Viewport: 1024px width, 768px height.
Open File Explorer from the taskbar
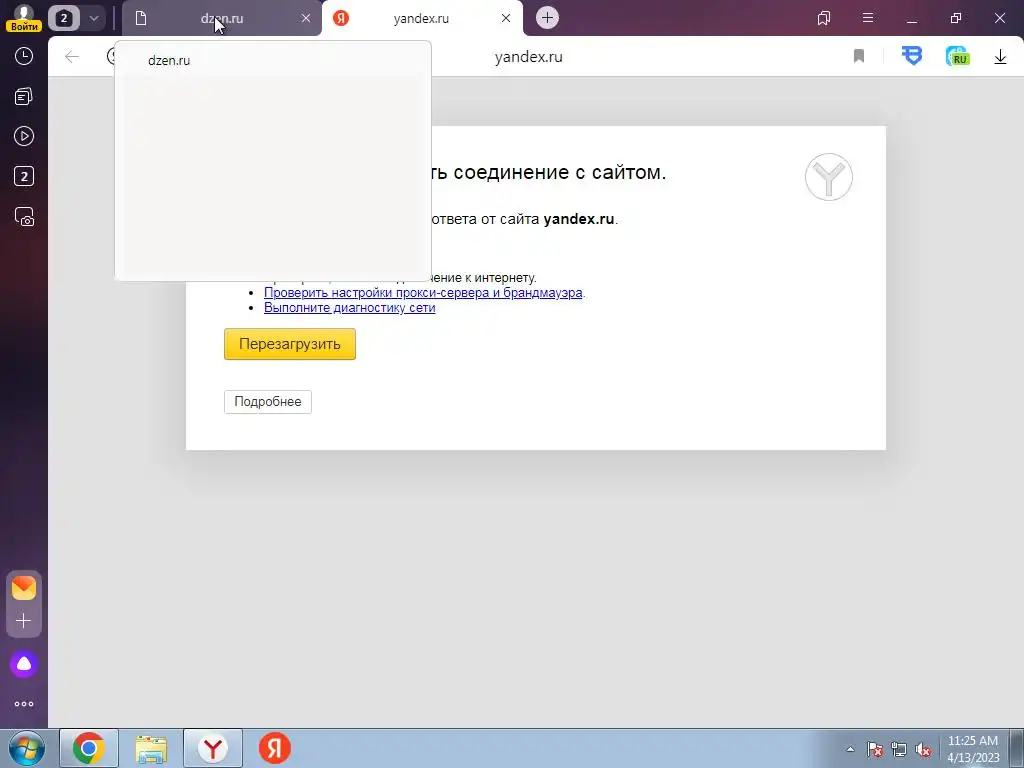(151, 748)
